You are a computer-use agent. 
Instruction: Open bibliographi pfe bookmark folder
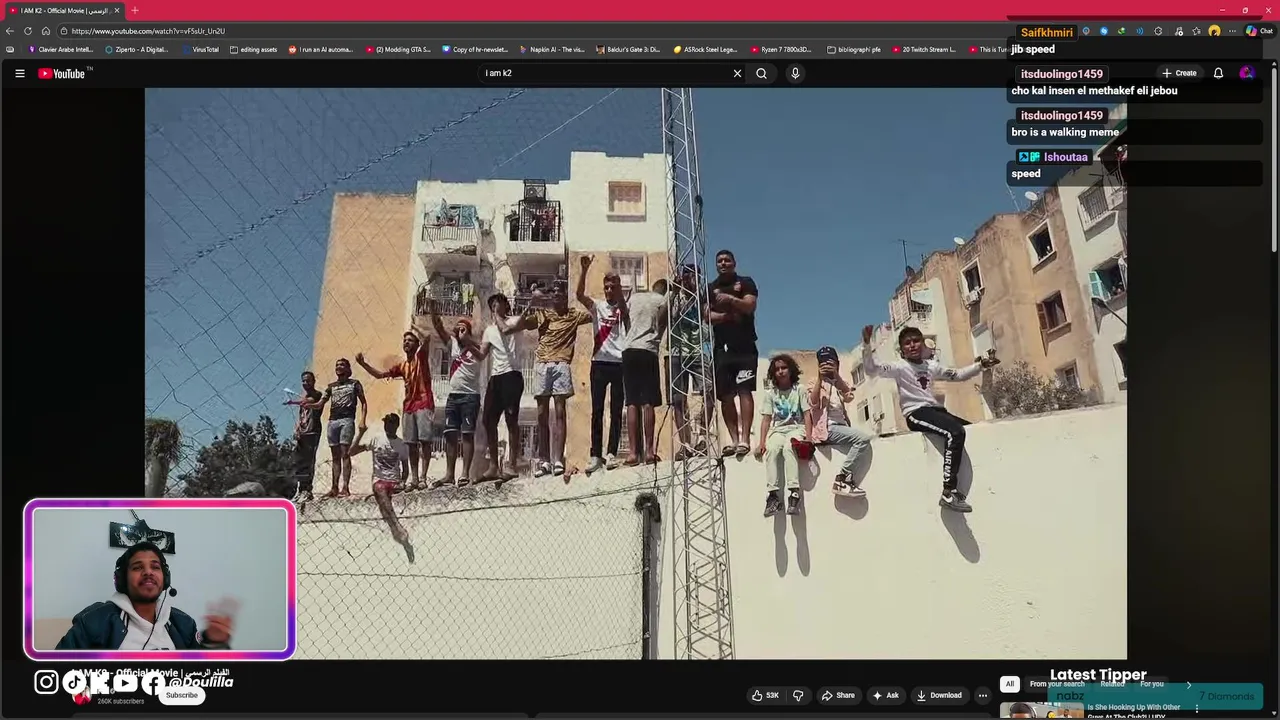click(x=854, y=49)
